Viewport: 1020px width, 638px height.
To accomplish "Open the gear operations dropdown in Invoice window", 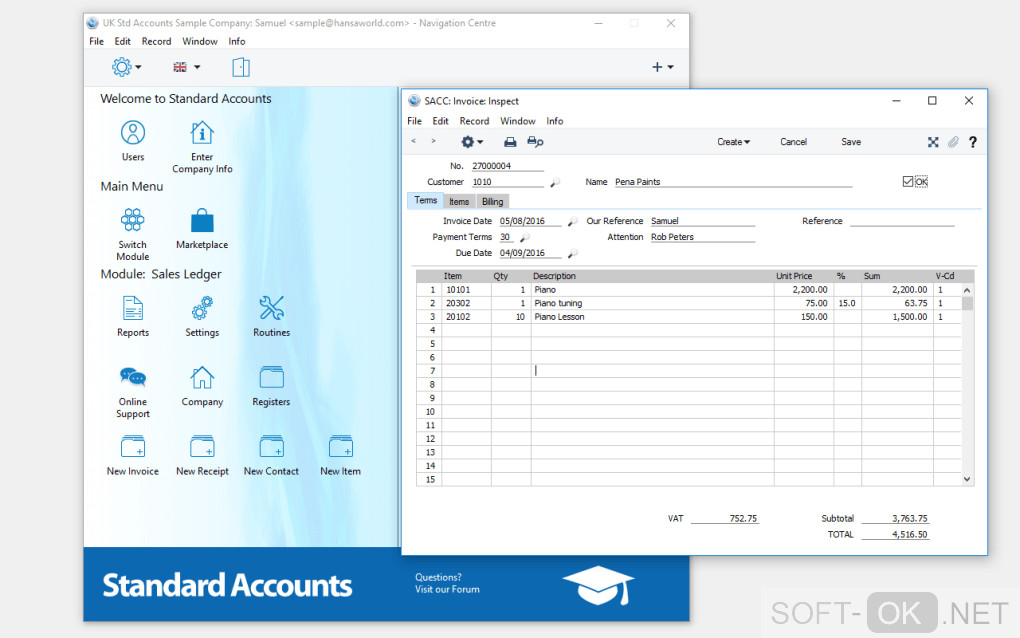I will (x=472, y=142).
